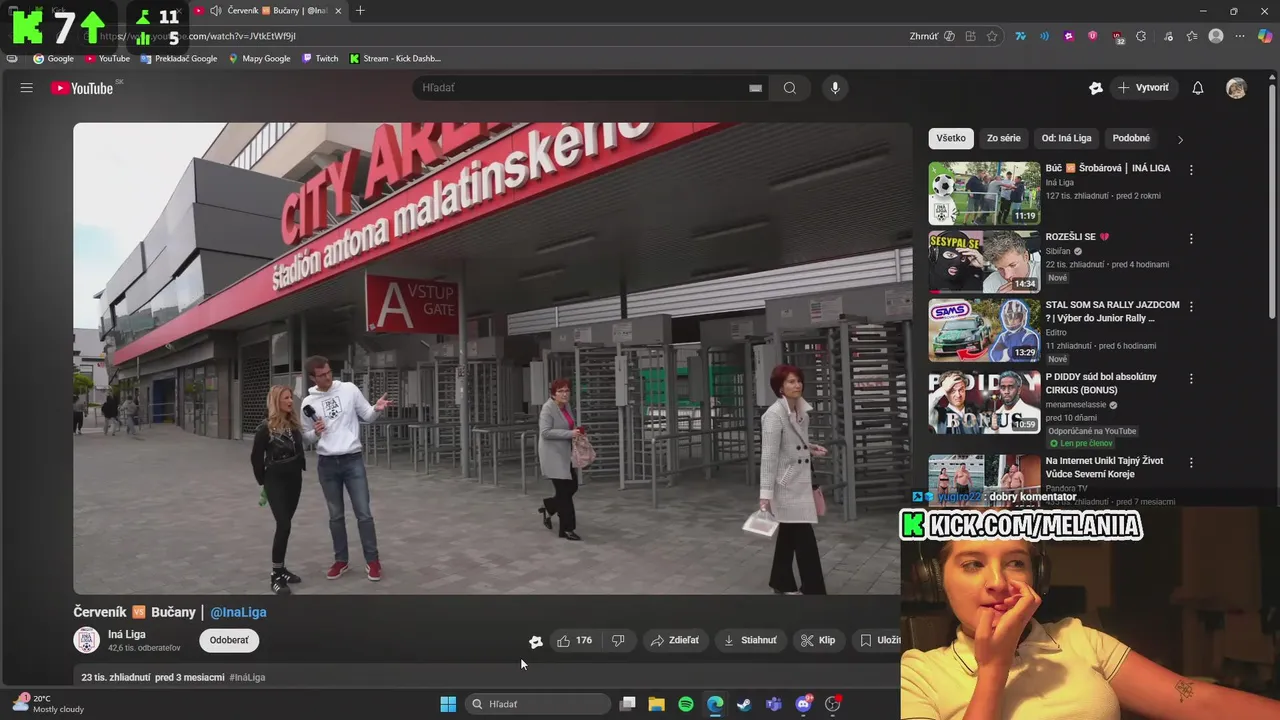Open the Mapy Google bookmark
1280x720 pixels.
(260, 59)
